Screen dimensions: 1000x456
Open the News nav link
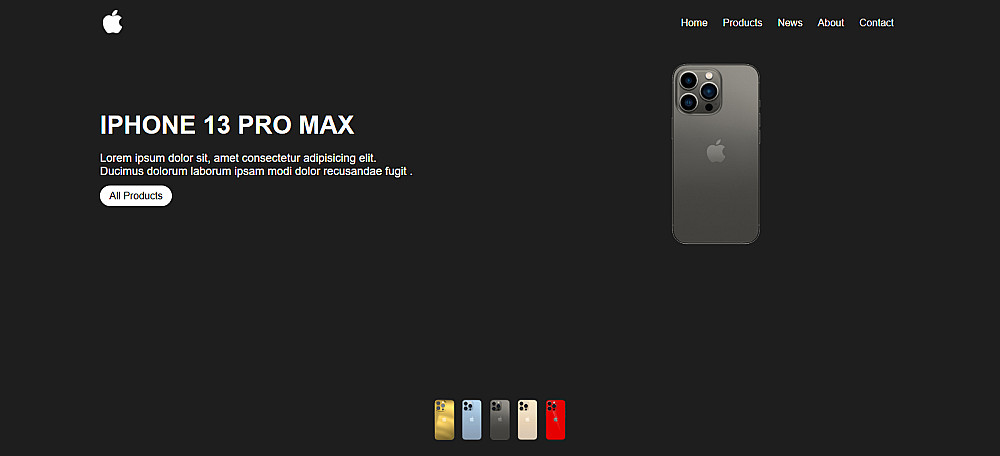790,23
